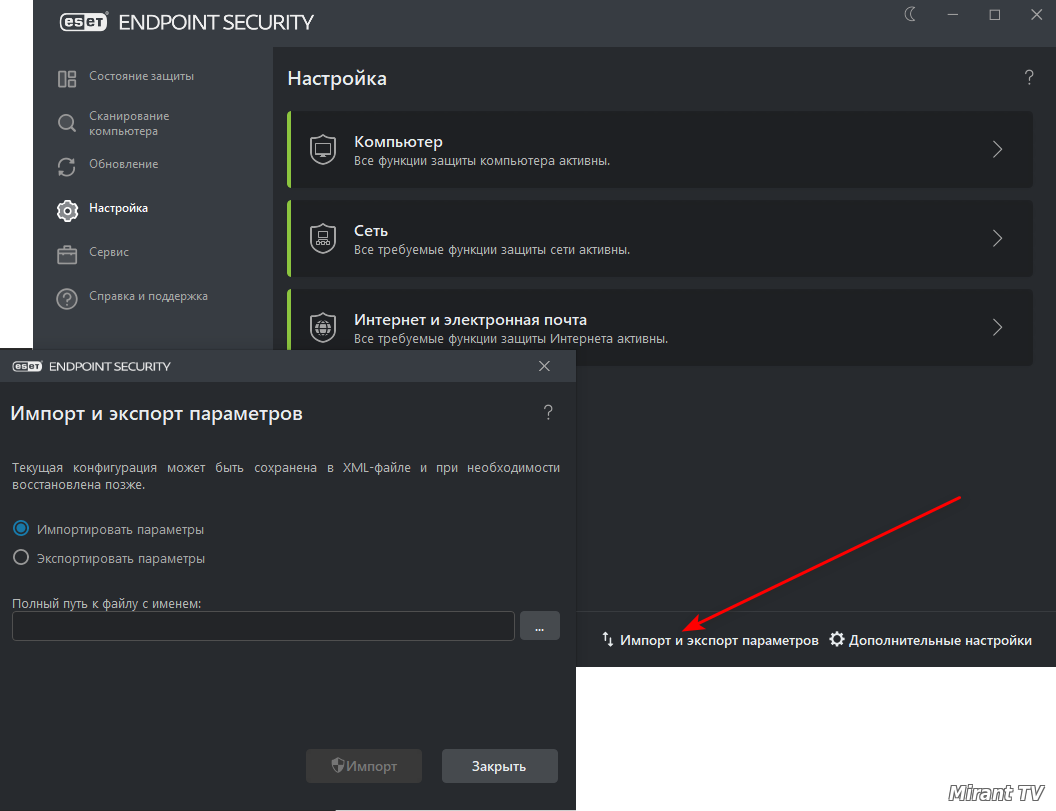1056x811 pixels.
Task: Click text 'Все требуемые функции защиты сети активны.'
Action: 492,250
